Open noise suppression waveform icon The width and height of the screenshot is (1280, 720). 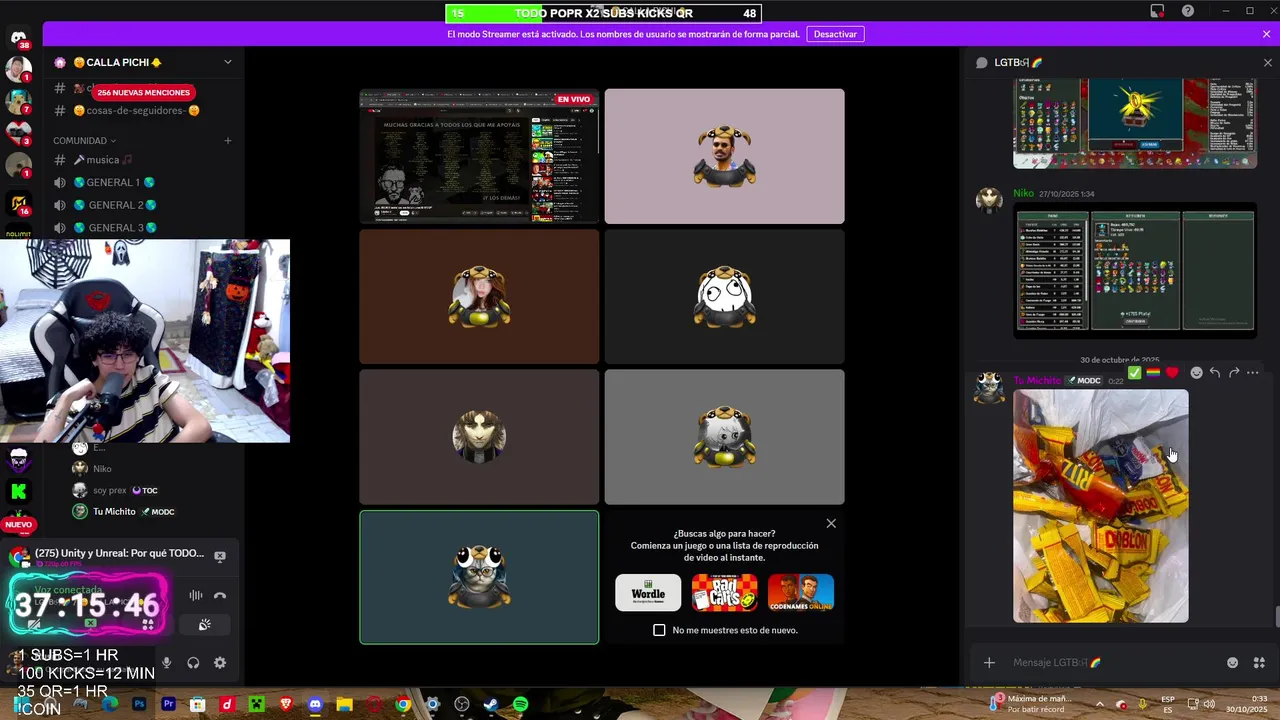195,595
